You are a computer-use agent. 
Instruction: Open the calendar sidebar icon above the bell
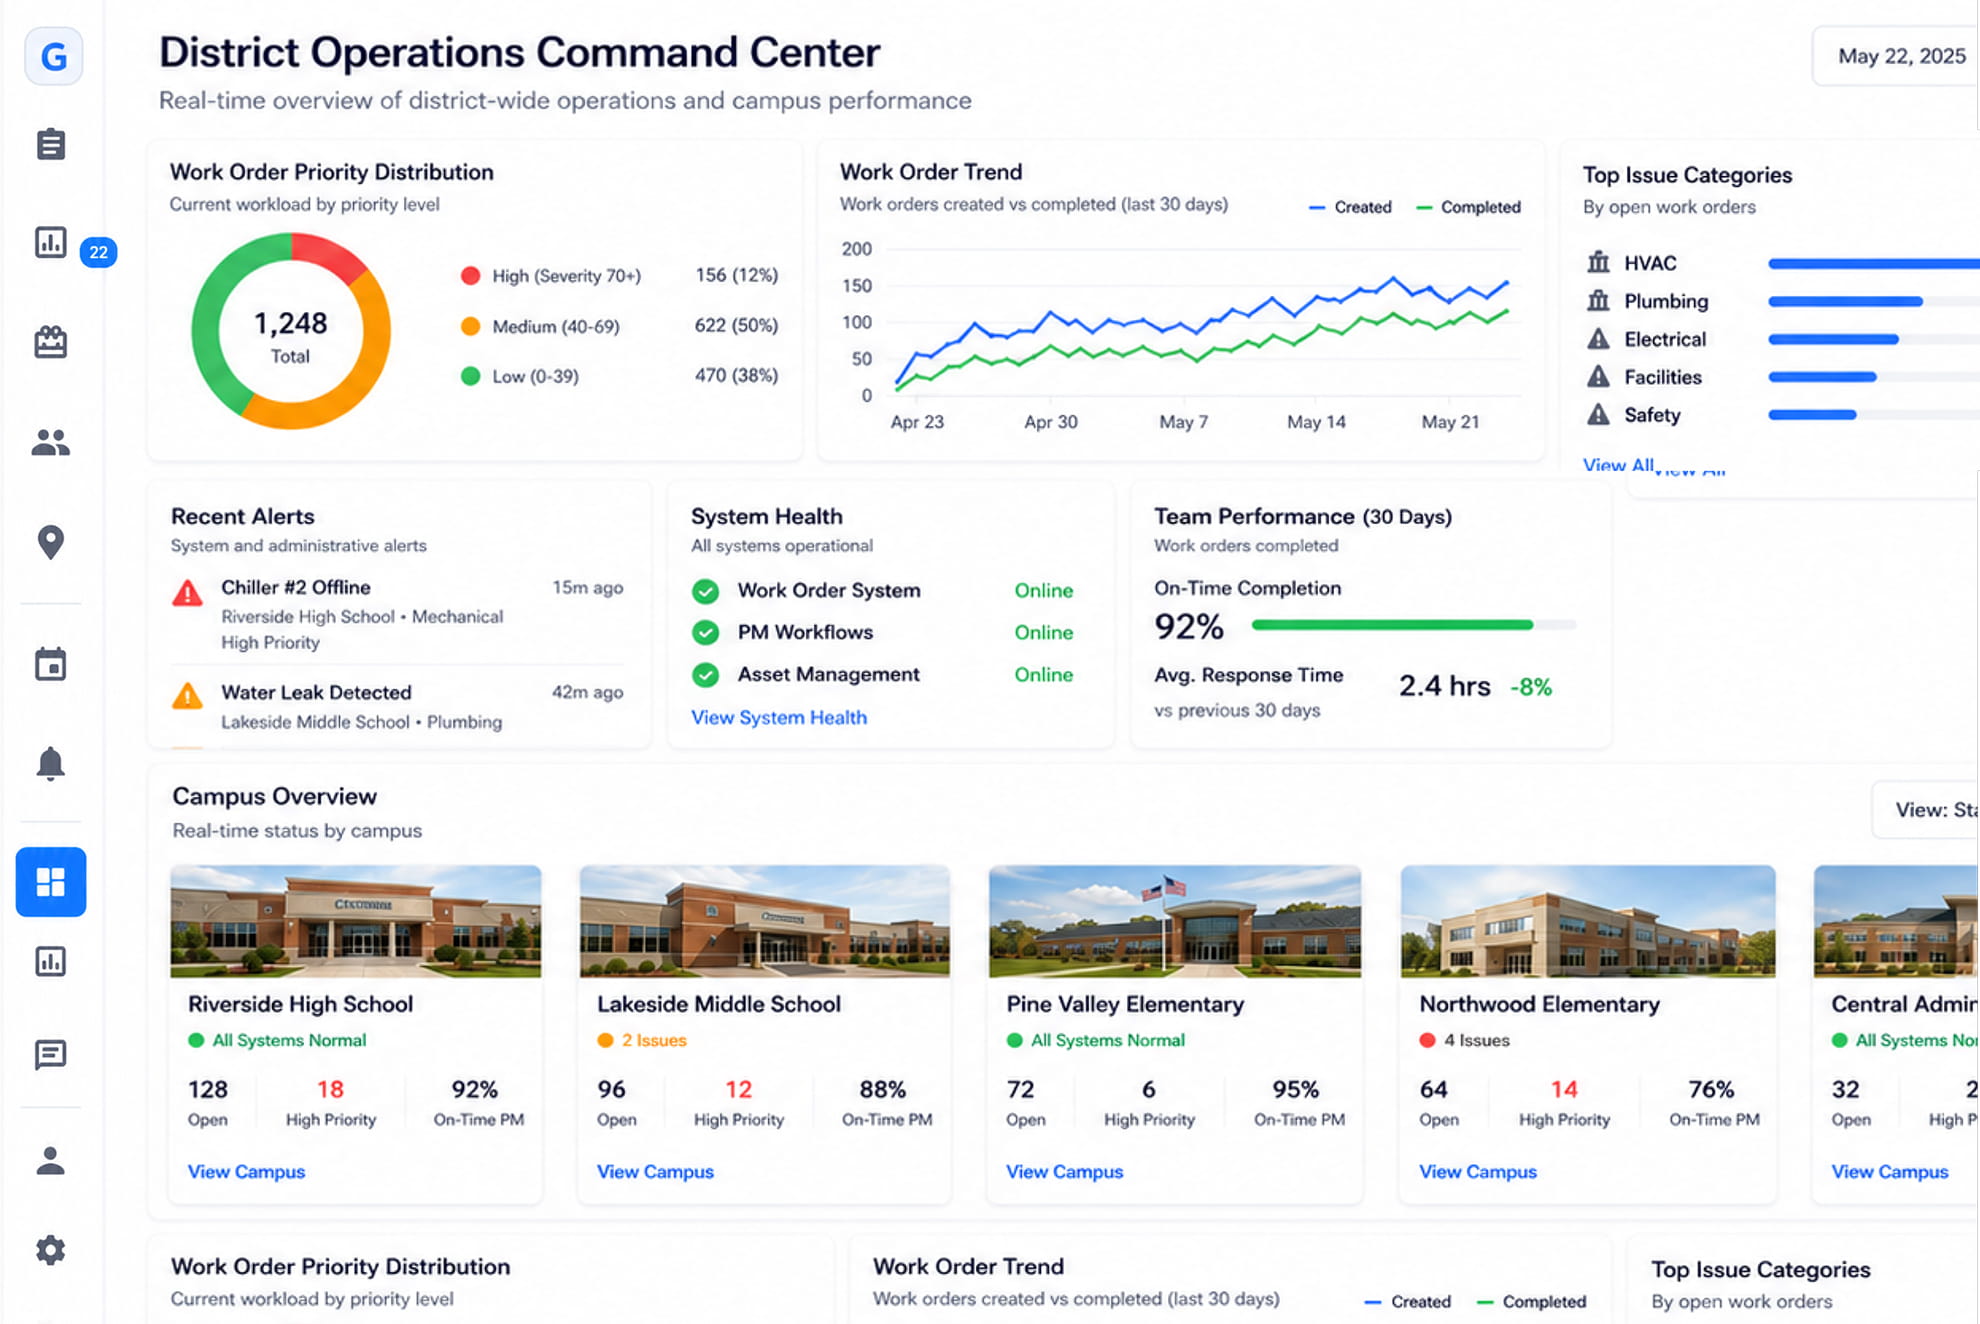pyautogui.click(x=51, y=664)
